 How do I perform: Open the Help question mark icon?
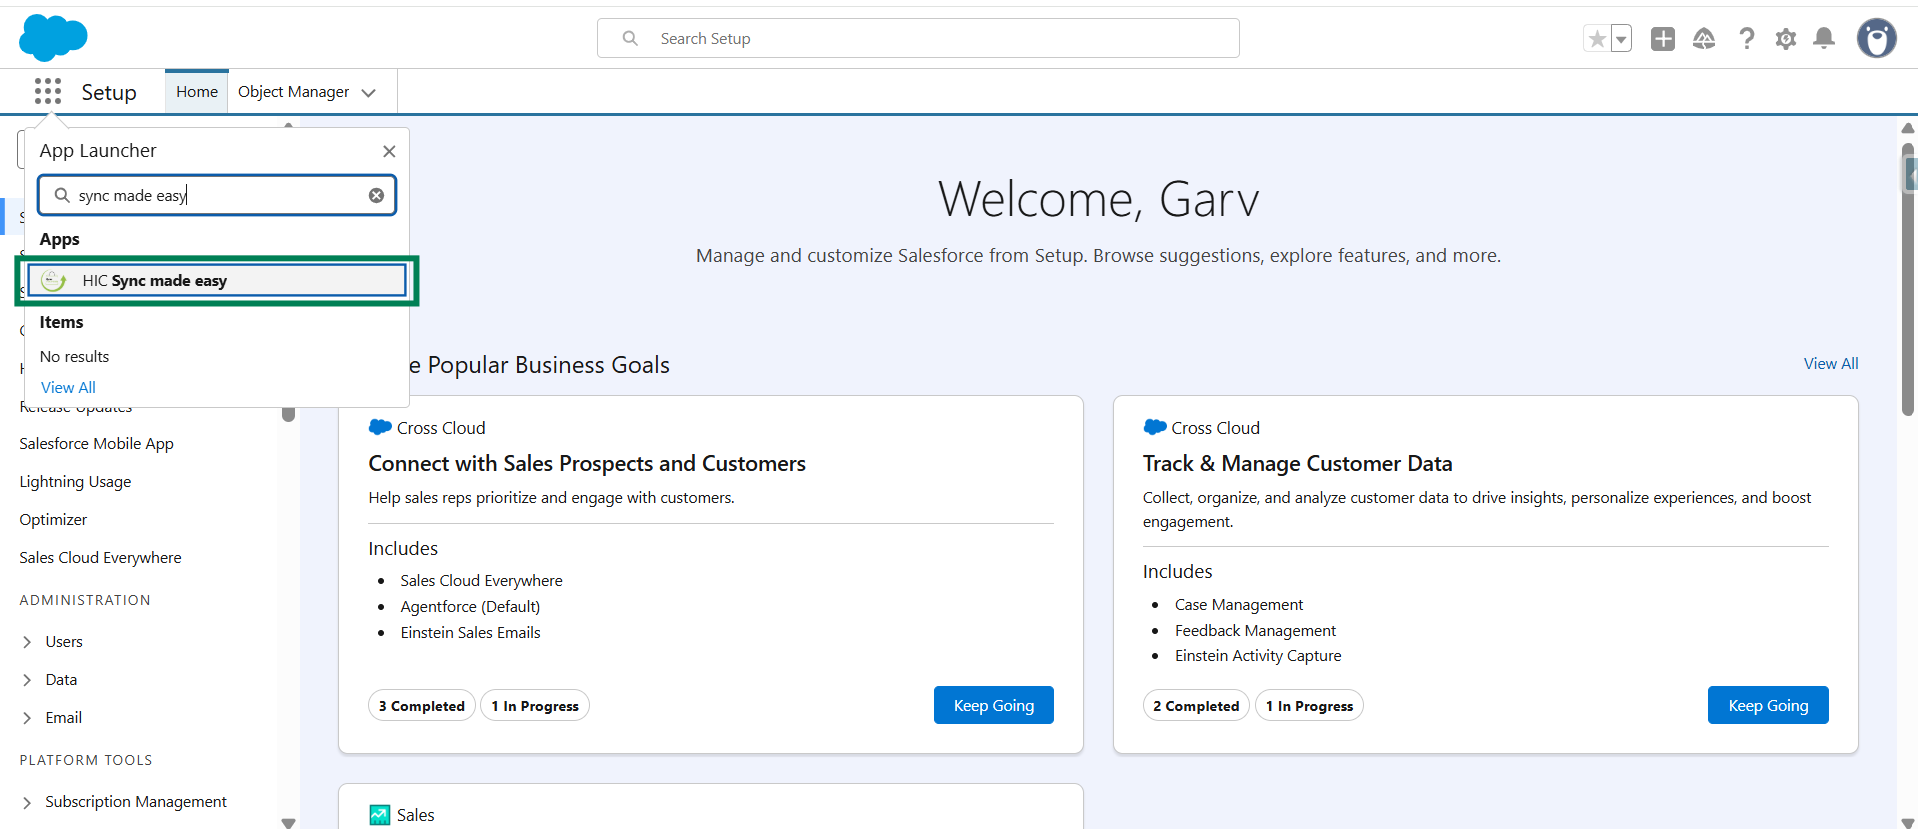1746,39
